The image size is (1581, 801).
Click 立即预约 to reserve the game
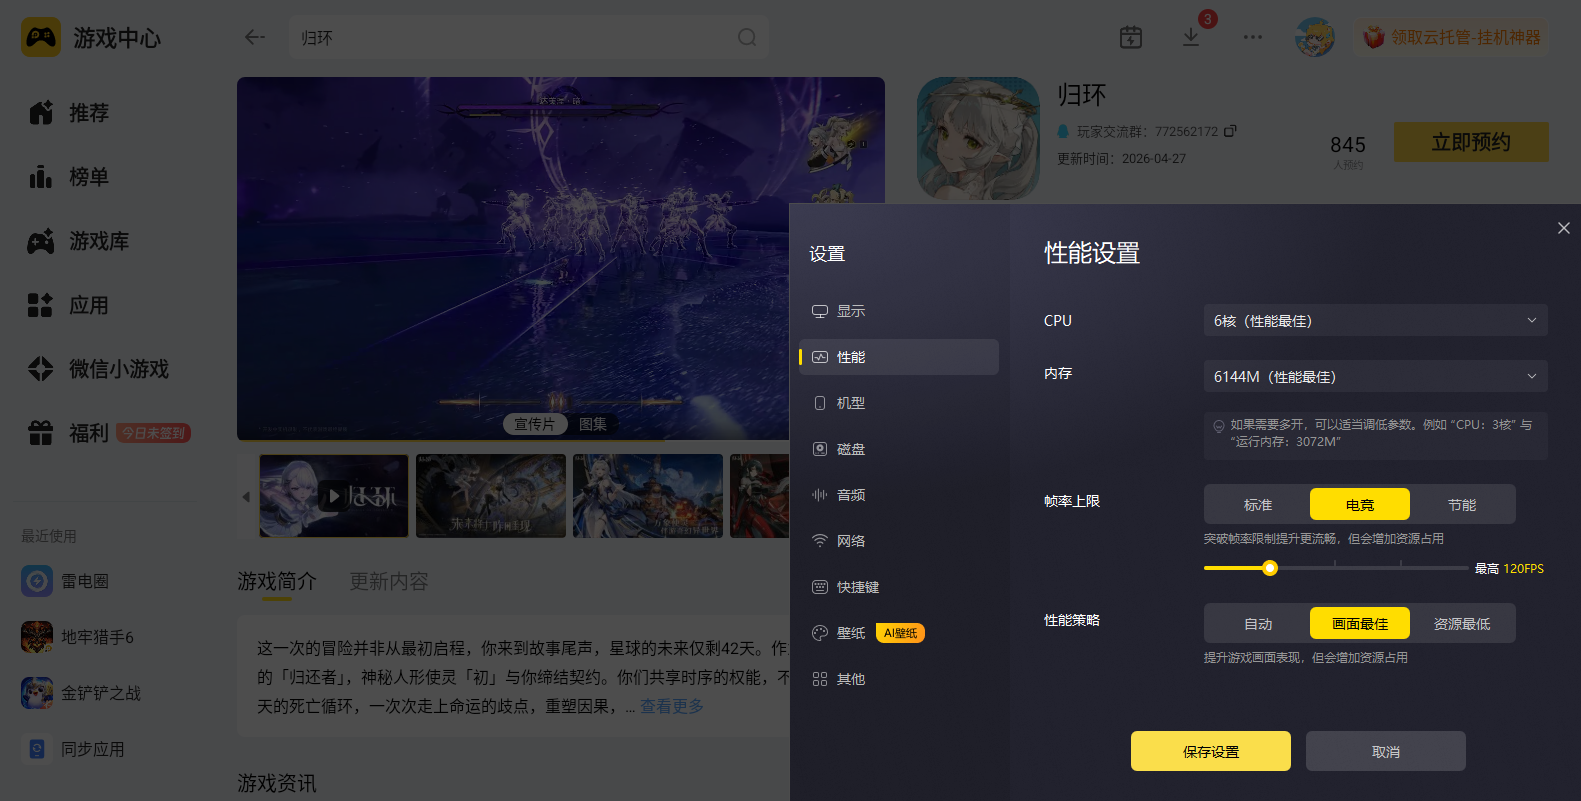click(1471, 142)
